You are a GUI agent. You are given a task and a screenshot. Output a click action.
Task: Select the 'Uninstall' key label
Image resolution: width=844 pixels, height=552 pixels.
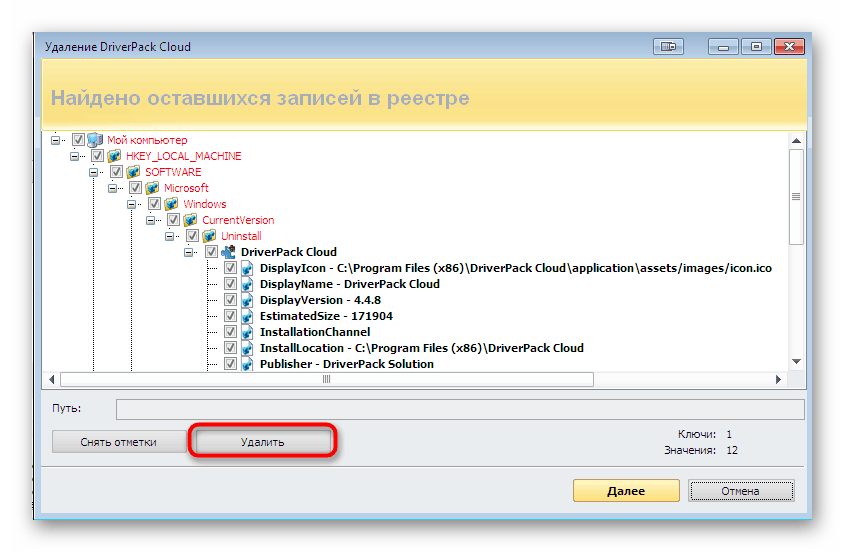(241, 236)
